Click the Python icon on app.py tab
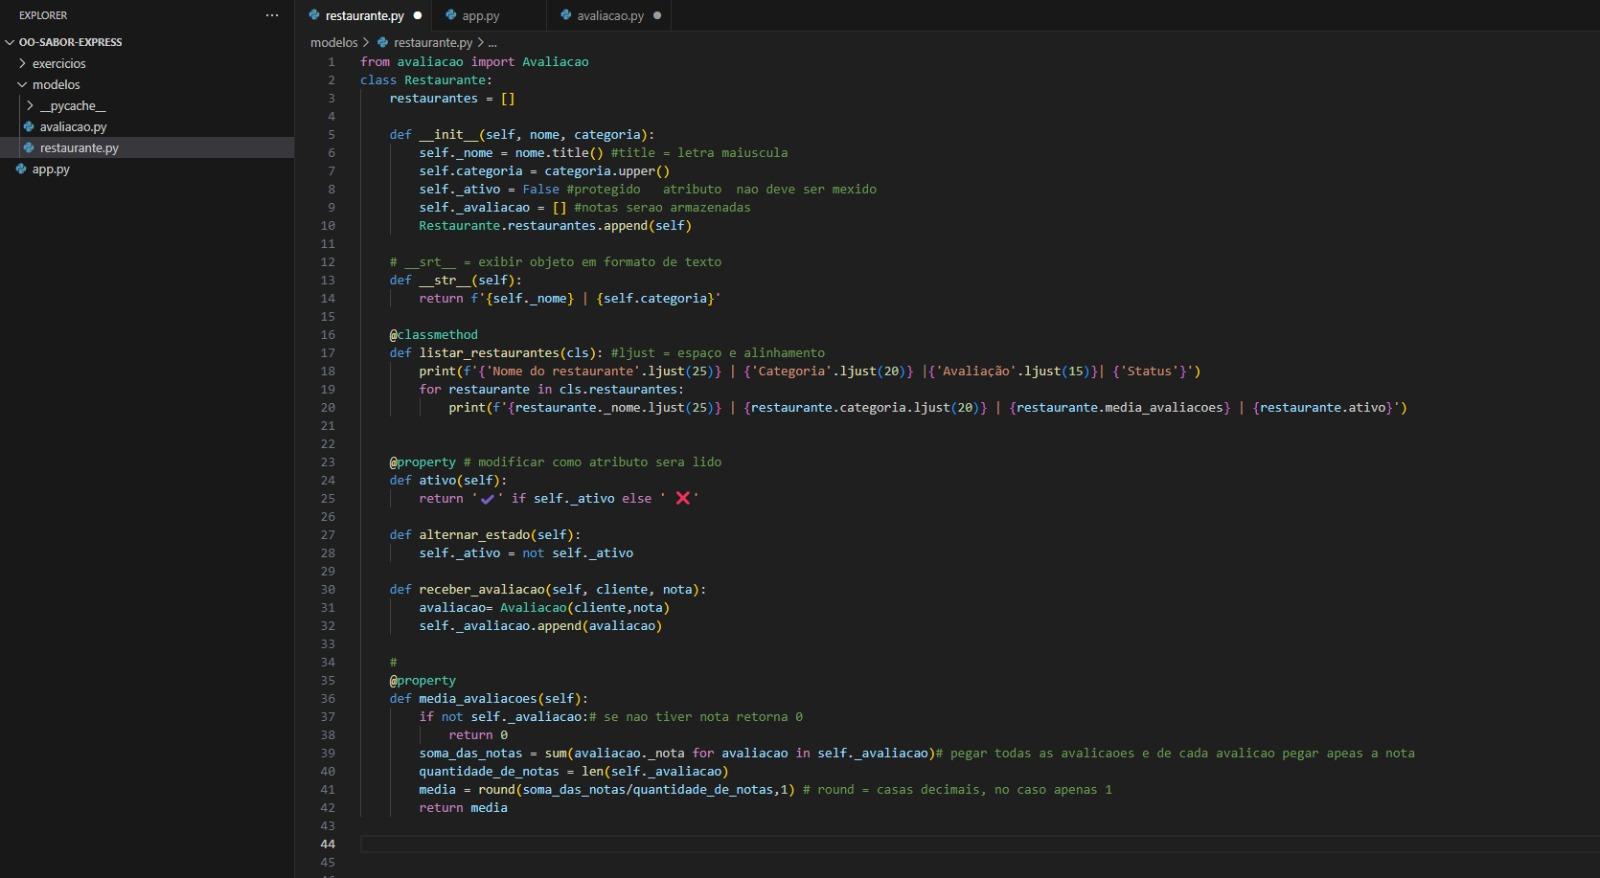 [451, 15]
